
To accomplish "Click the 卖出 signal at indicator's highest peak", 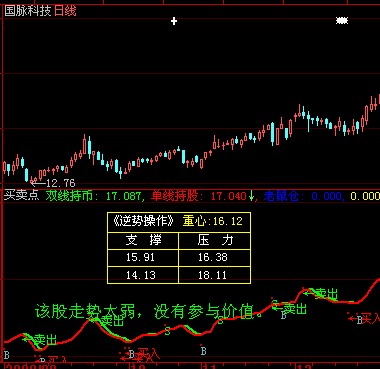I will tap(326, 294).
